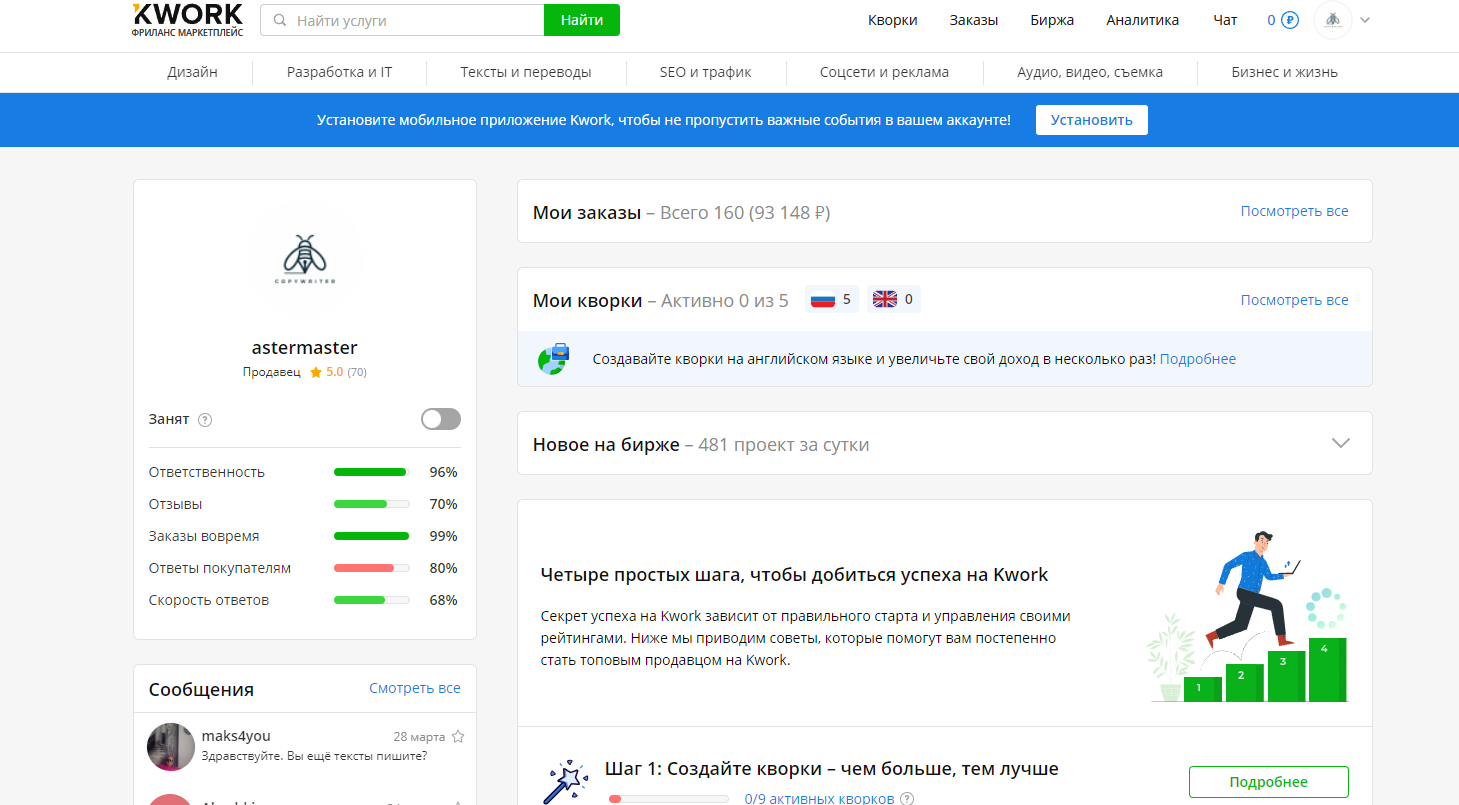1459x805 pixels.
Task: Star the maks4you message
Action: click(458, 736)
